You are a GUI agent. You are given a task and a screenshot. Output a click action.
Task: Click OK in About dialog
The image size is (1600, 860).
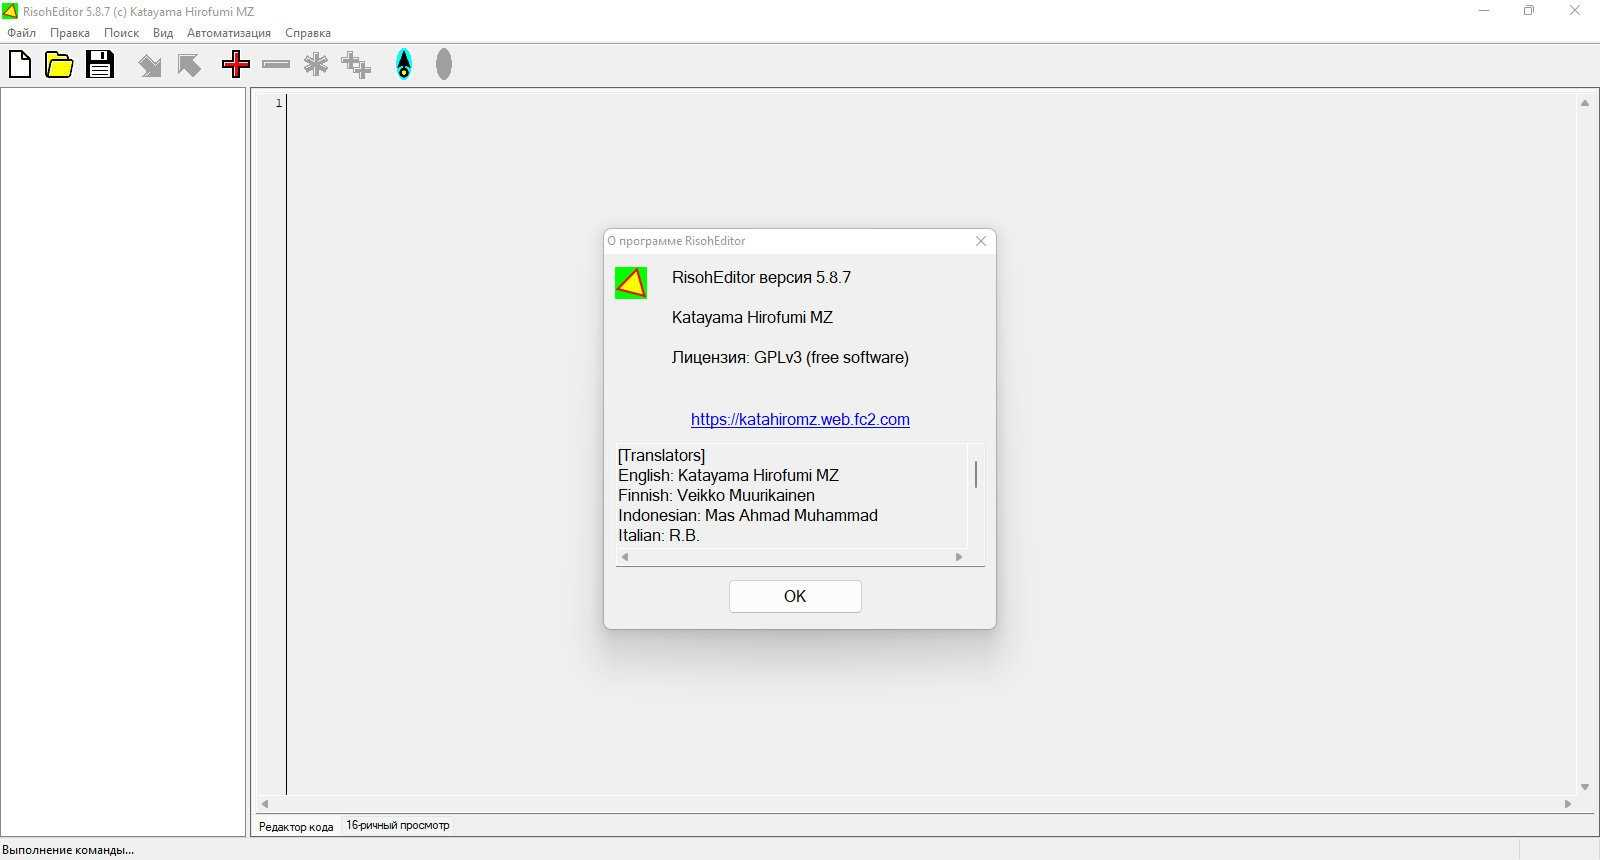point(795,596)
